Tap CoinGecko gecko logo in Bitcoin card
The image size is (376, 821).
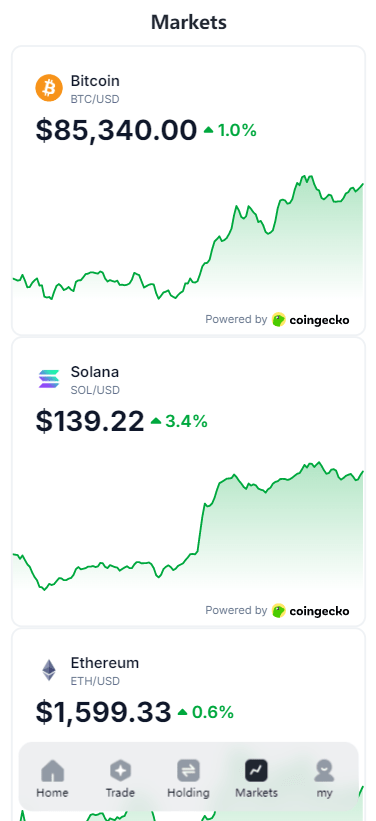[x=279, y=319]
